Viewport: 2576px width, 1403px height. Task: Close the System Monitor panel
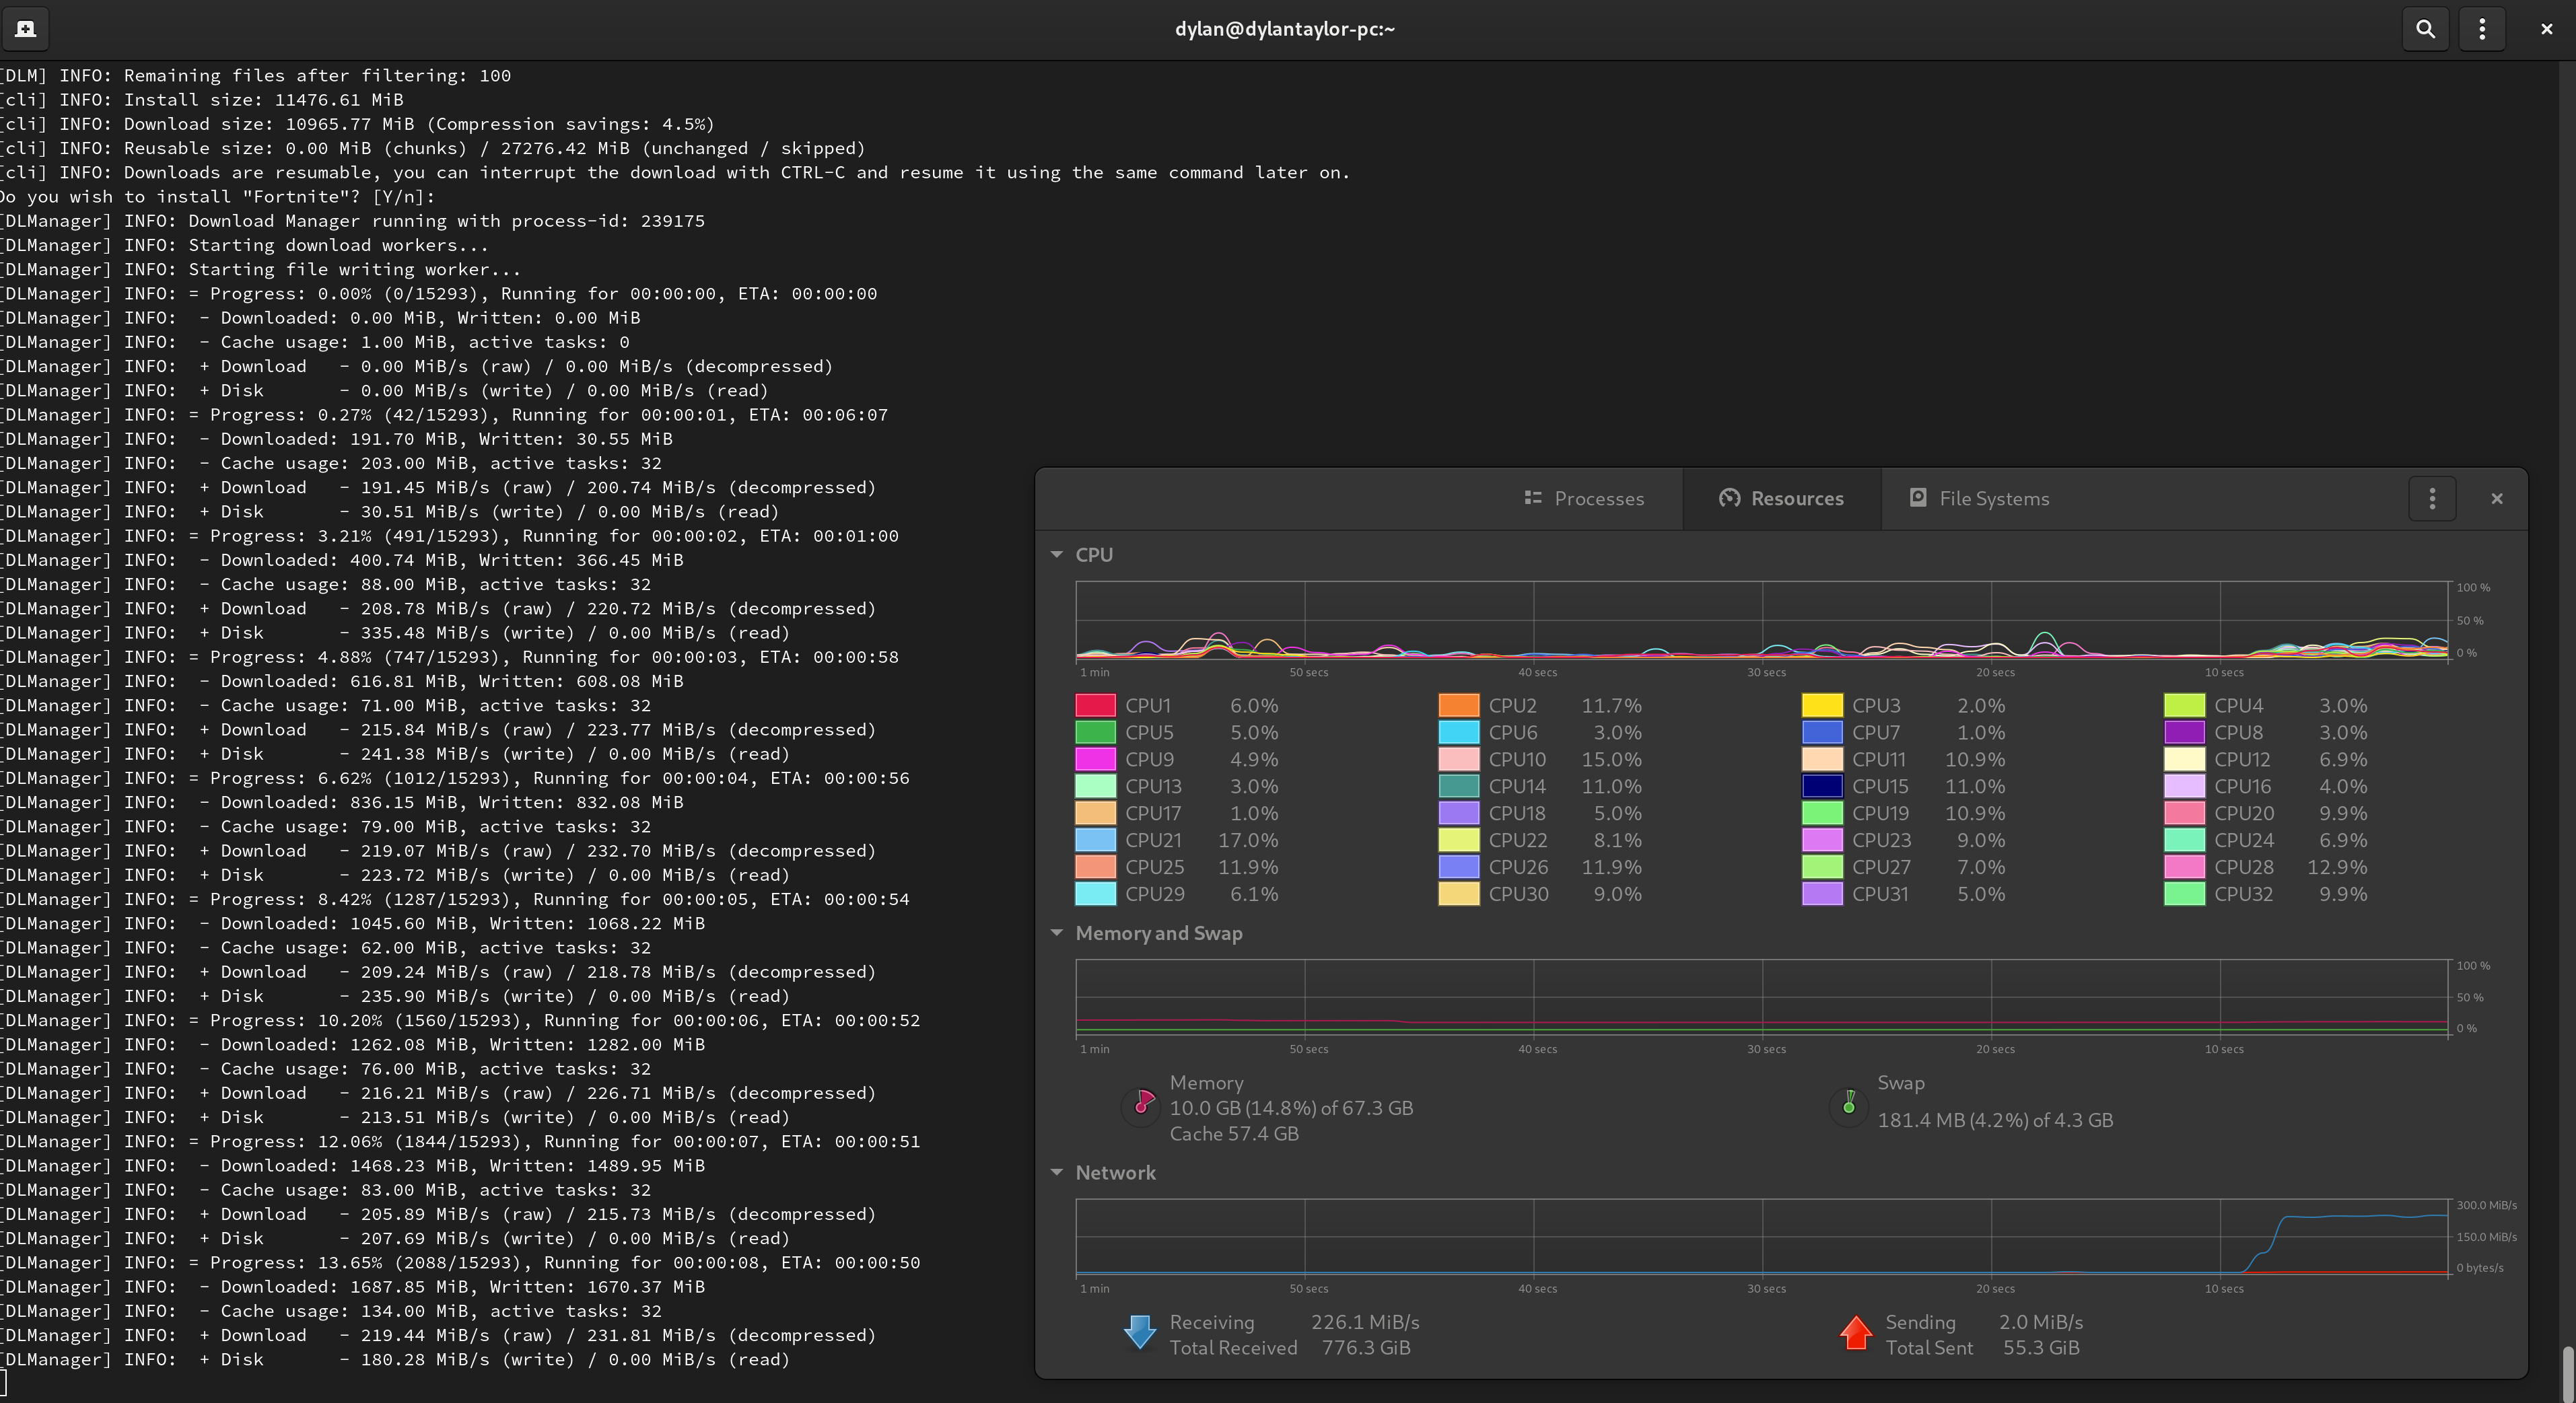(x=2497, y=498)
